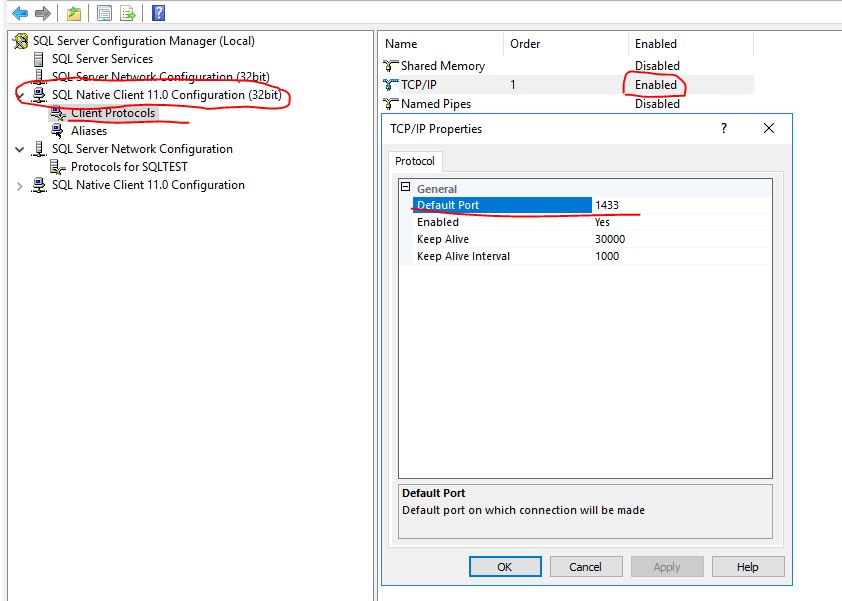This screenshot has width=842, height=601.
Task: Change the Enabled value Yes
Action: point(682,222)
